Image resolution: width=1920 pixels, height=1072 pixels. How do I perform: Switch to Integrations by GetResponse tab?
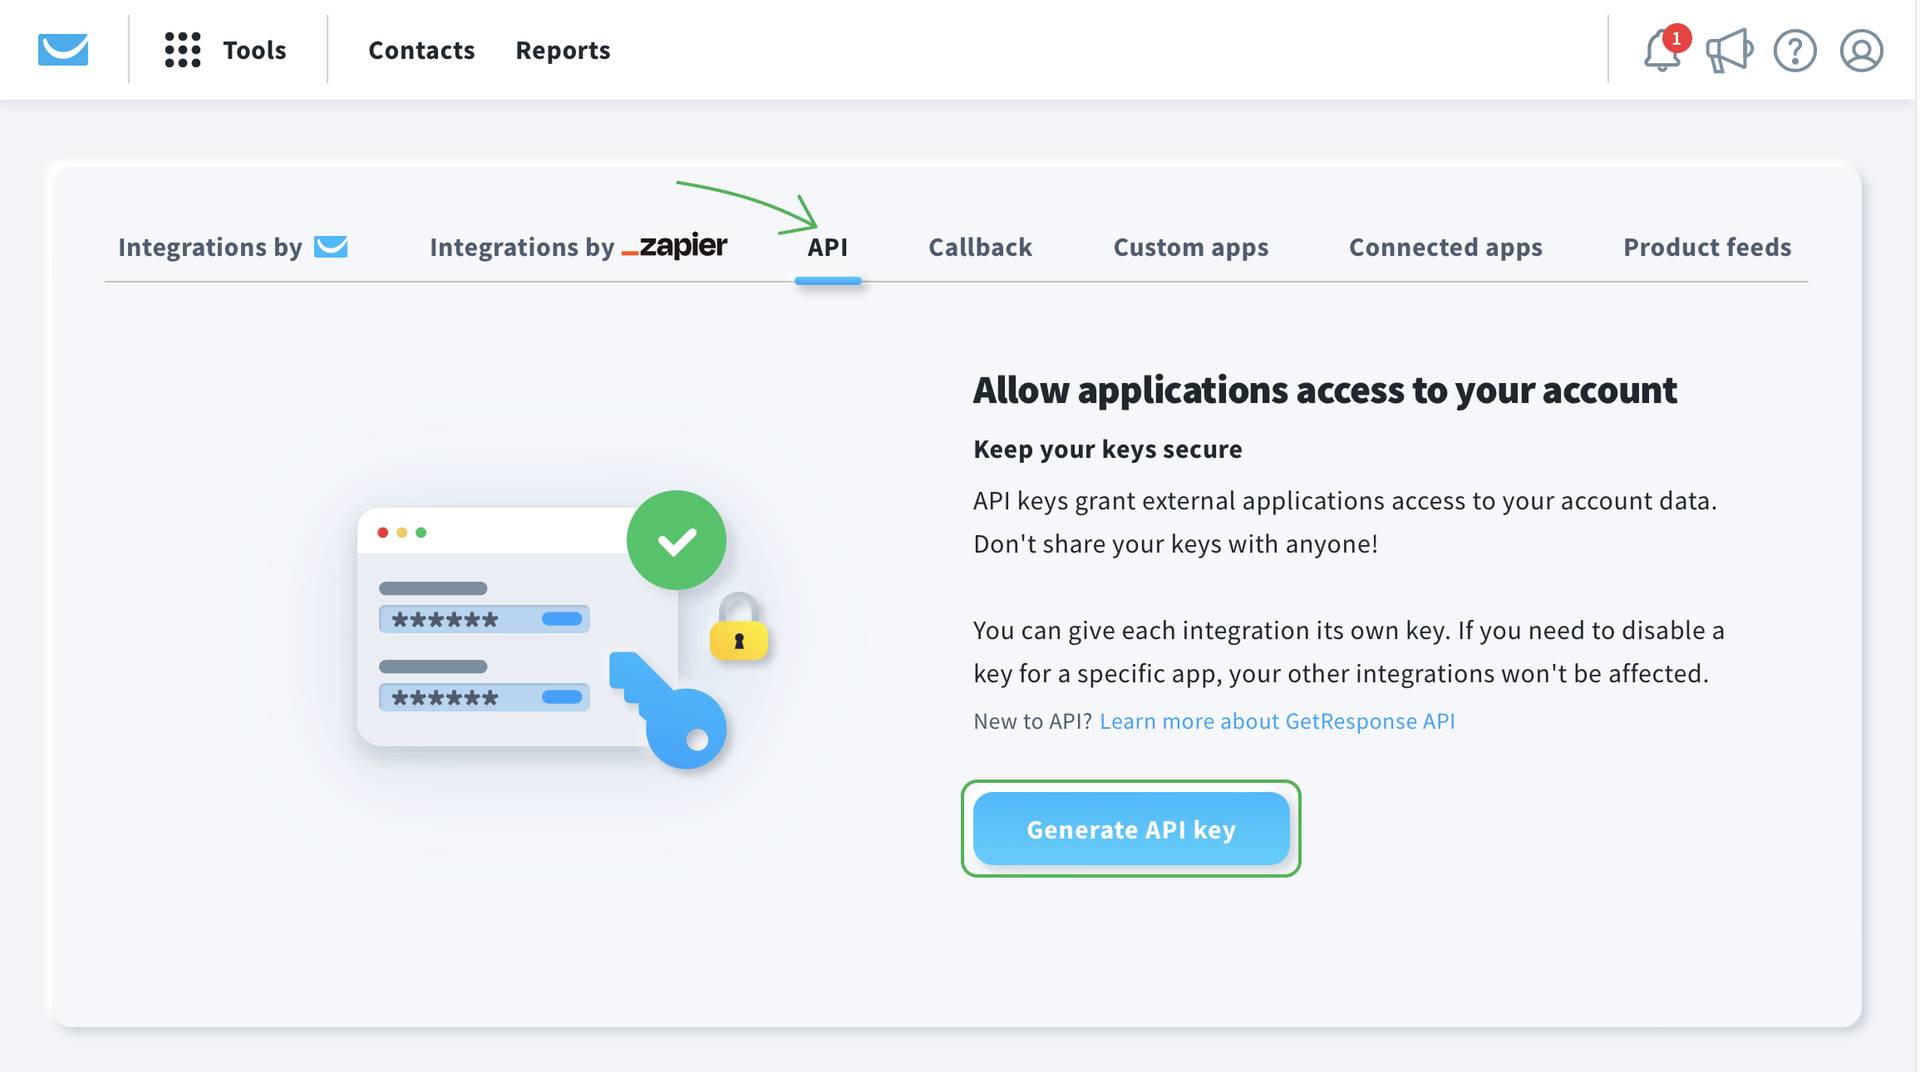coord(232,247)
